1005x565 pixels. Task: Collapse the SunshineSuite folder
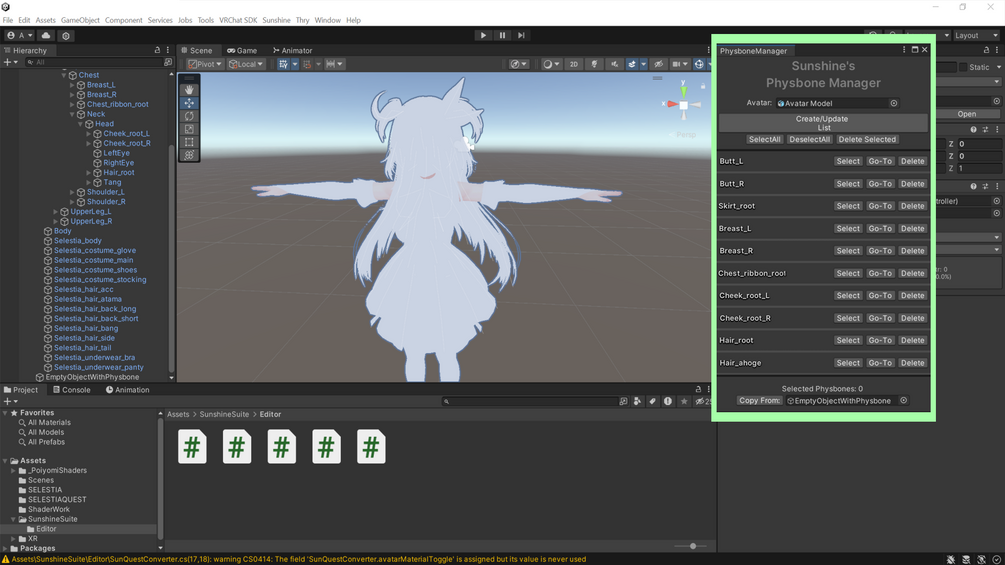pyautogui.click(x=13, y=519)
